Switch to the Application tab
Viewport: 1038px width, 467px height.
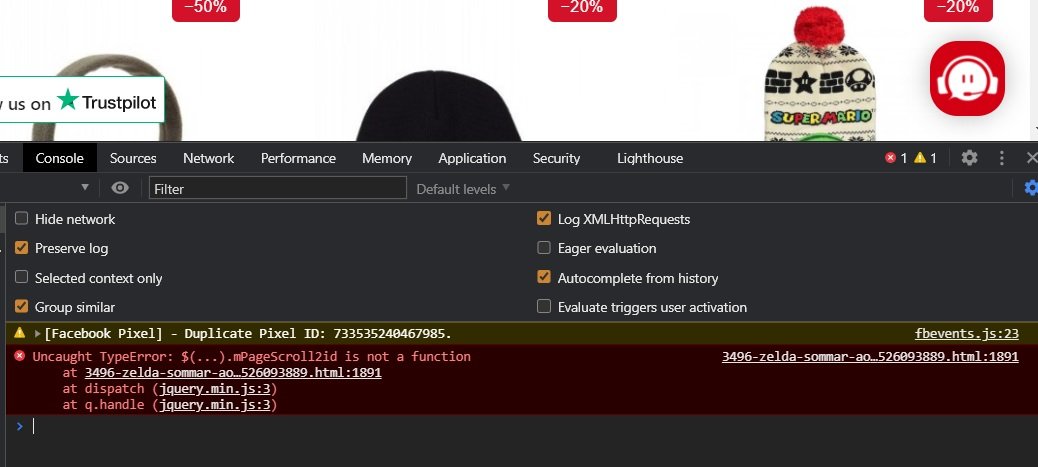[x=472, y=158]
